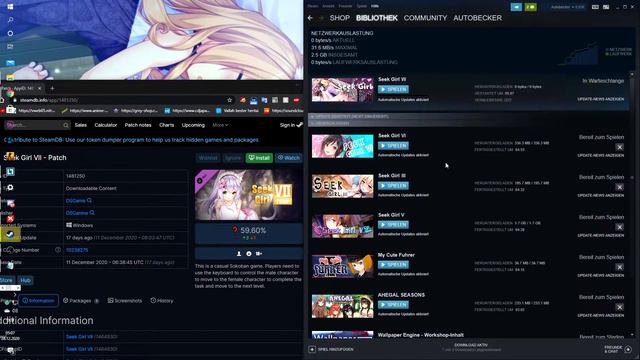Switch to the History tab on SteamDB

162,301
